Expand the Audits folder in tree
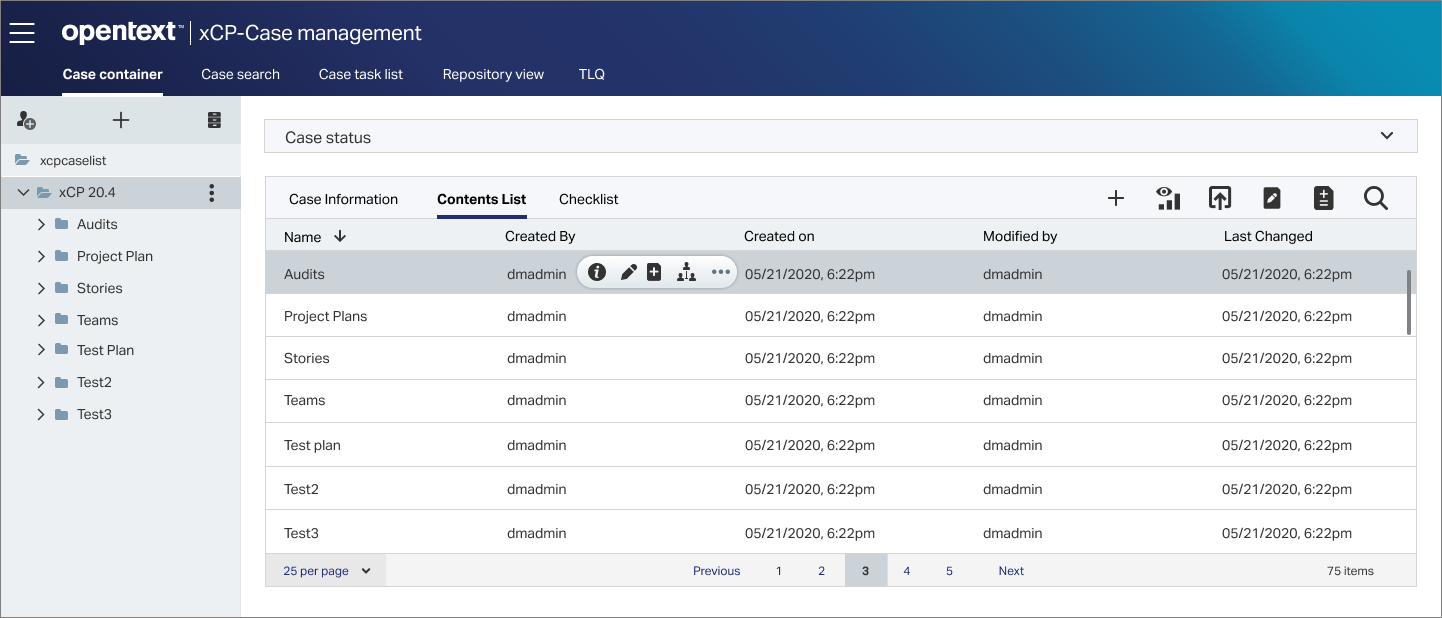Viewport: 1442px width, 618px height. coord(41,224)
